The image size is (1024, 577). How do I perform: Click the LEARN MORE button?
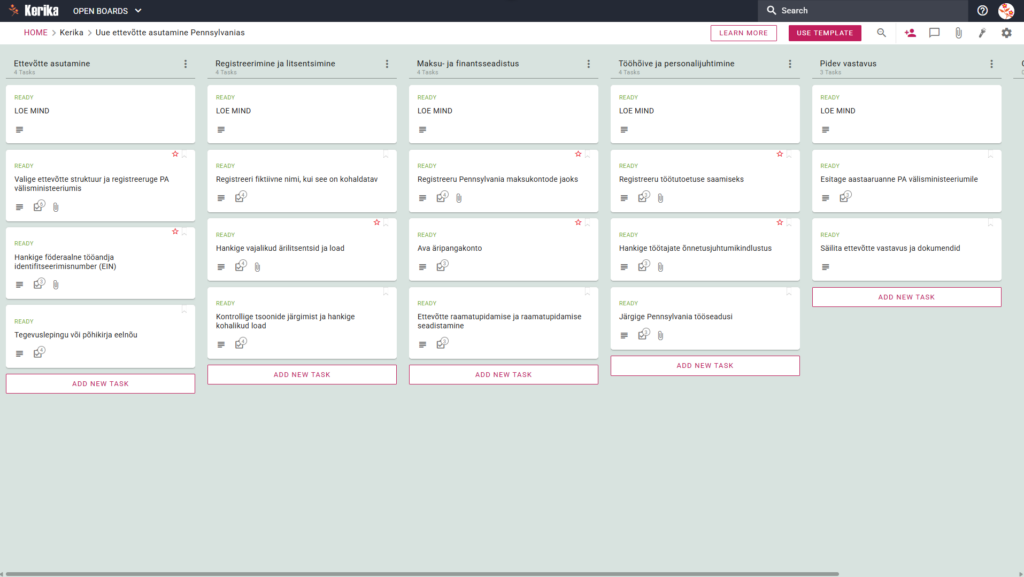tap(743, 33)
